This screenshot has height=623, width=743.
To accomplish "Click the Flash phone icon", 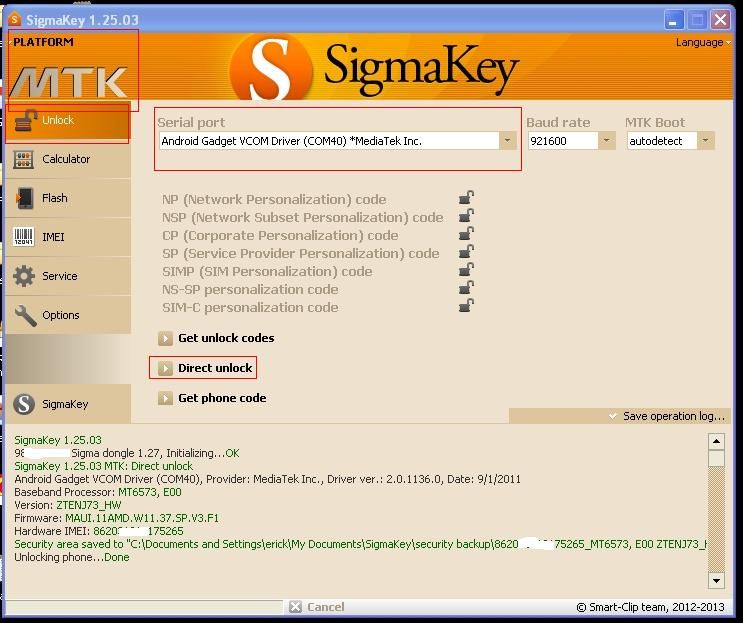I will pos(24,198).
